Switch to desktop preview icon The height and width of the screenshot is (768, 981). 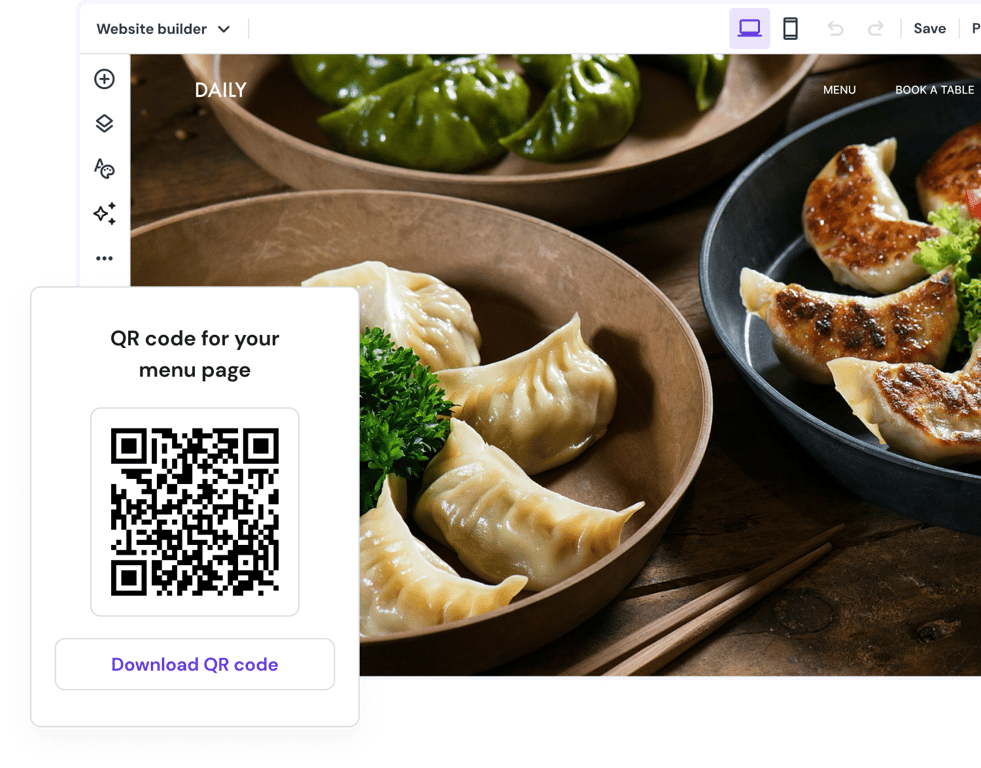coord(750,28)
